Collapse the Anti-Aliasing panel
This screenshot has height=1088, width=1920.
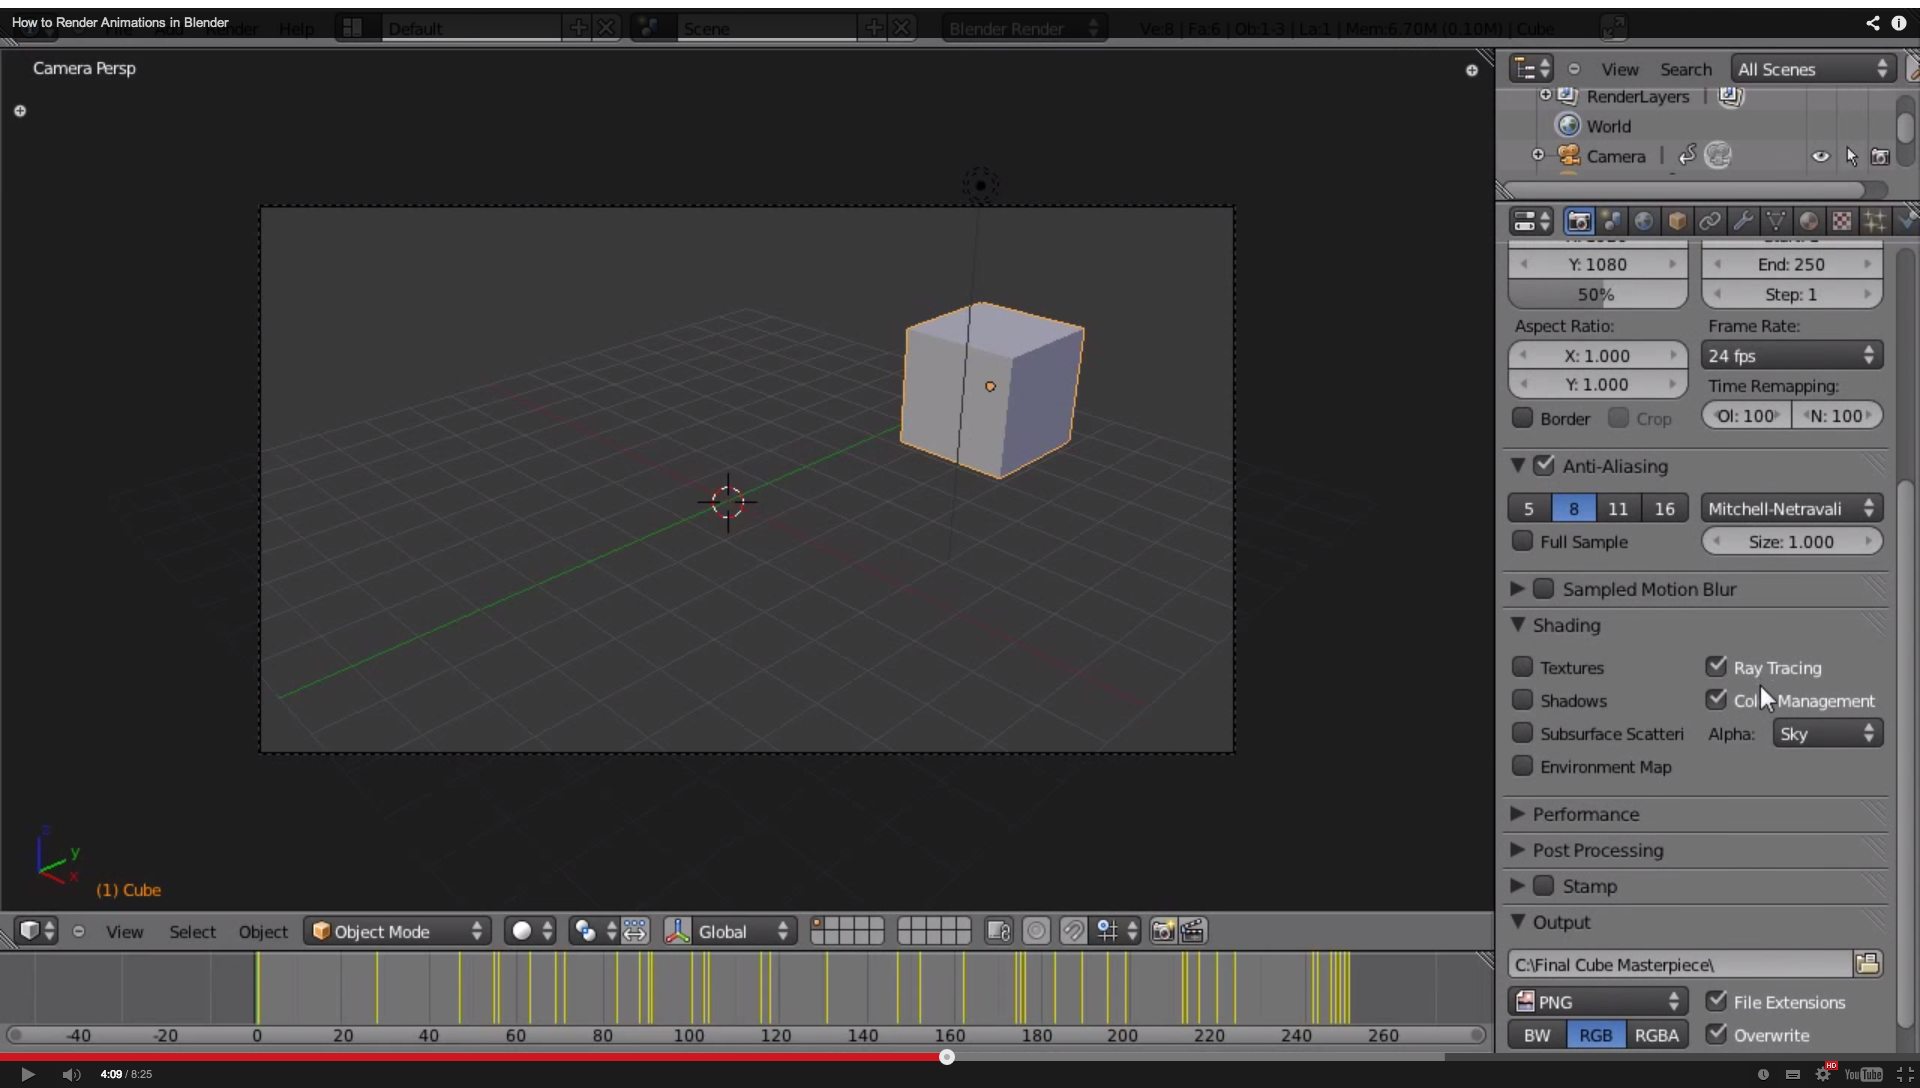click(1519, 466)
